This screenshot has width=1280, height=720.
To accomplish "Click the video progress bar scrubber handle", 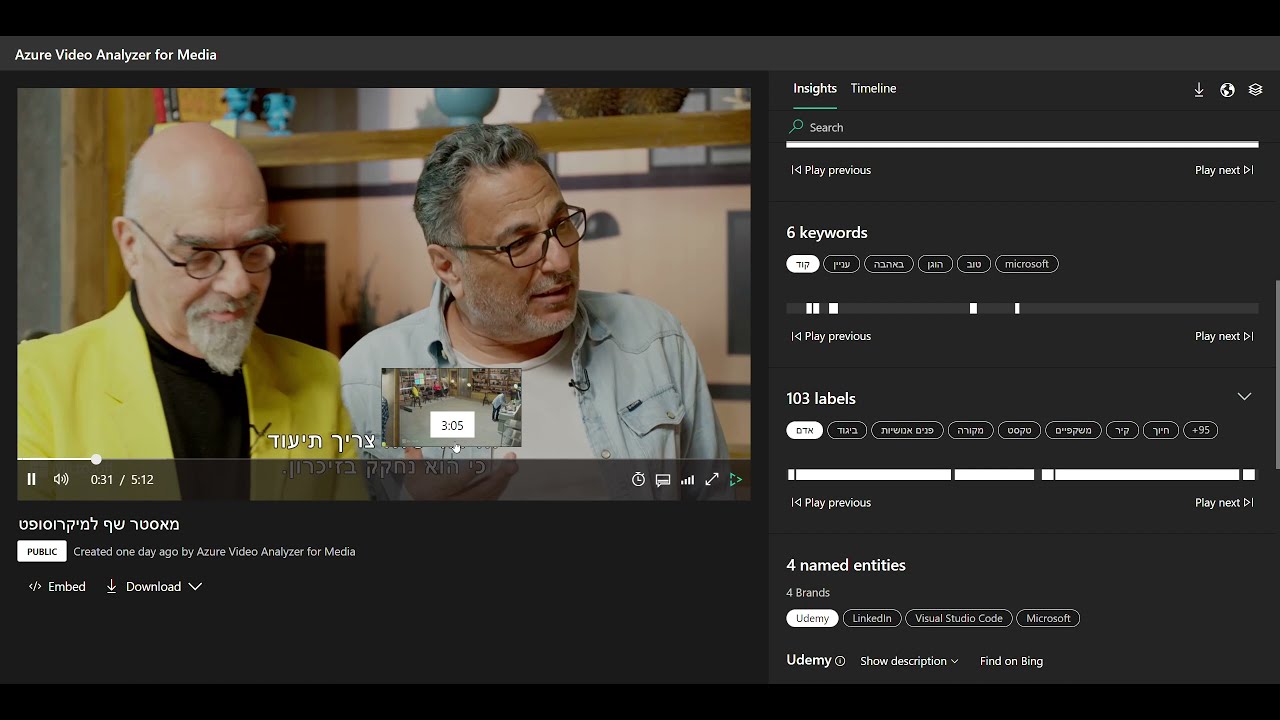I will (x=96, y=459).
